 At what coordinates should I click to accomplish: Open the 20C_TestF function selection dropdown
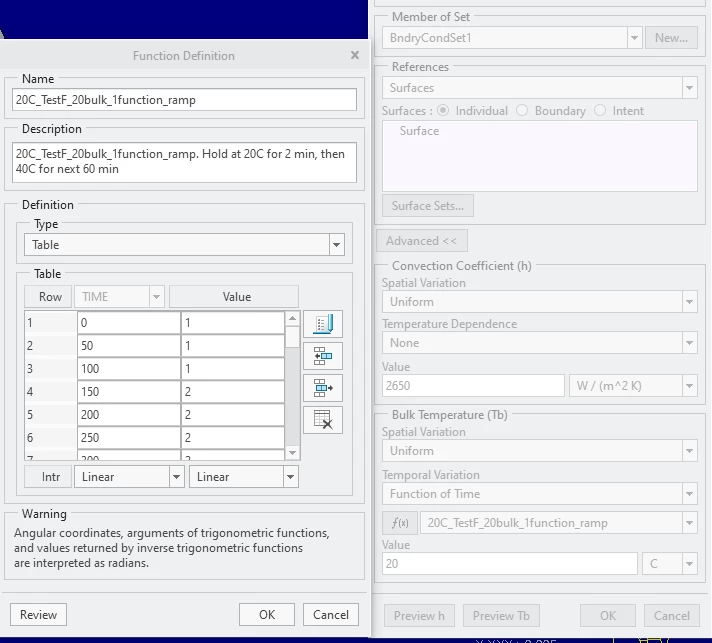(x=689, y=523)
